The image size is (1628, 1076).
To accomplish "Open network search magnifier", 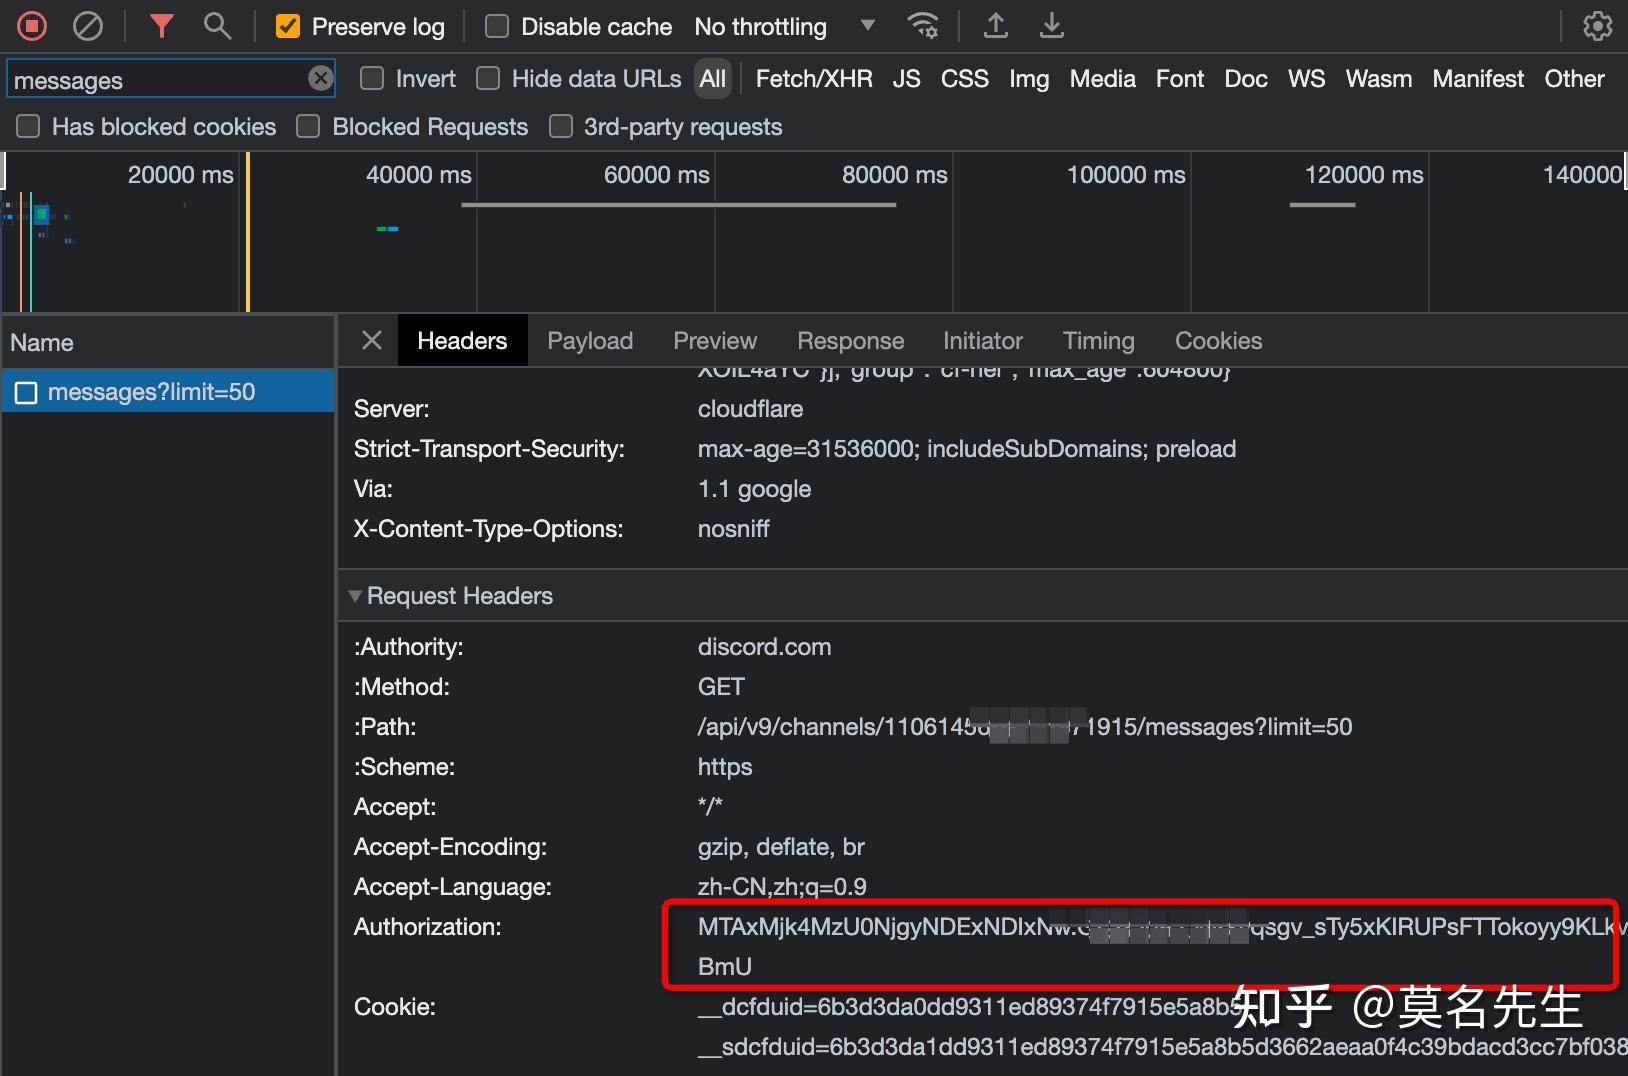I will tap(217, 26).
